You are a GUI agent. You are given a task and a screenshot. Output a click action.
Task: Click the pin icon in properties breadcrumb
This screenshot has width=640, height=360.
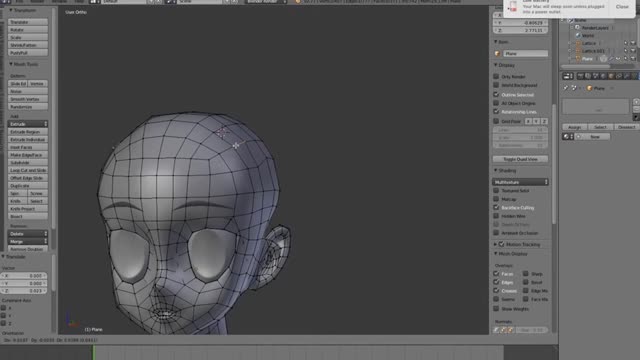[x=566, y=88]
